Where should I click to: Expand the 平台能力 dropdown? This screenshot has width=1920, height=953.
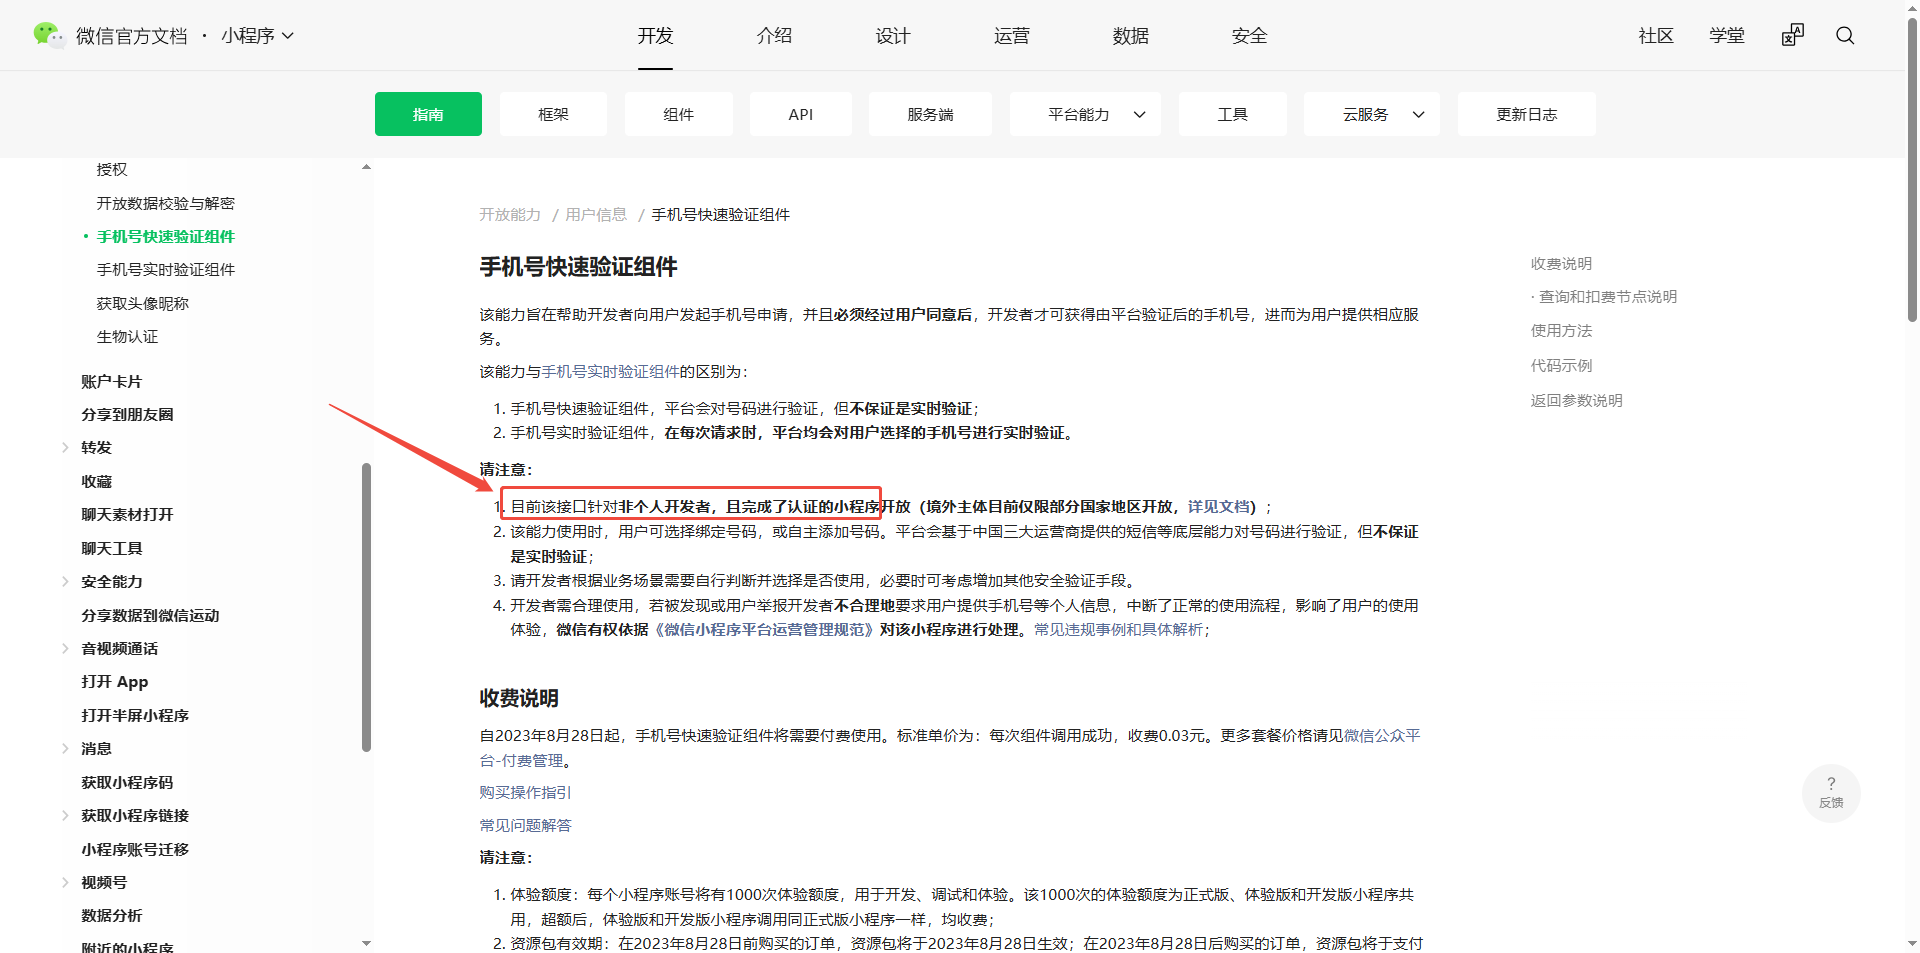click(x=1085, y=114)
